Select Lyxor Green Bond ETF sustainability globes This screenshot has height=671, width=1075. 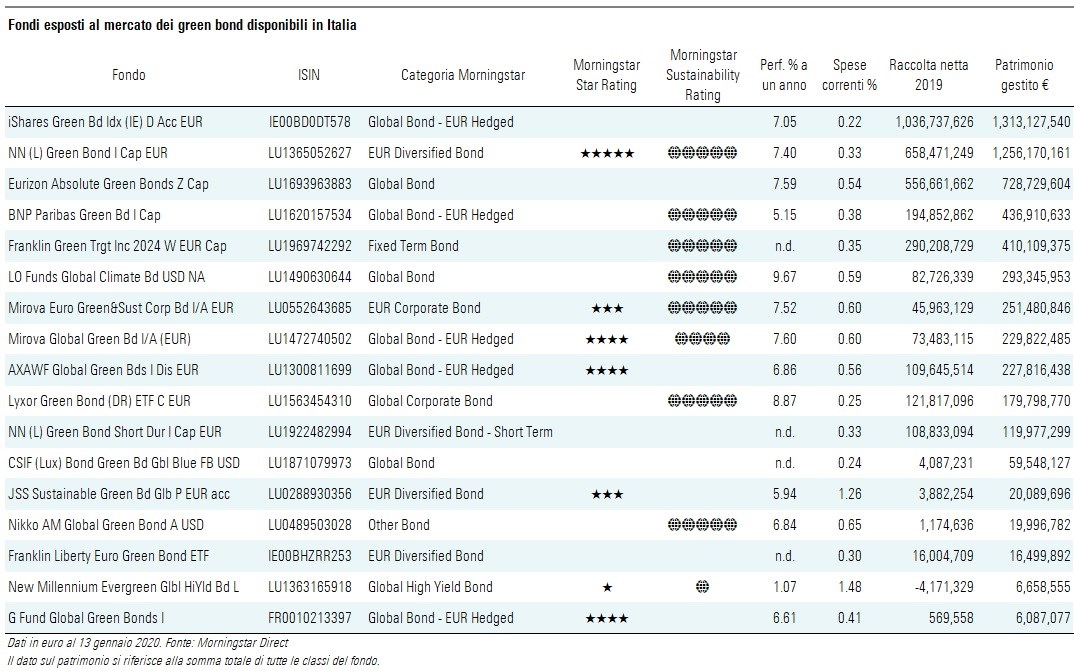pos(702,401)
